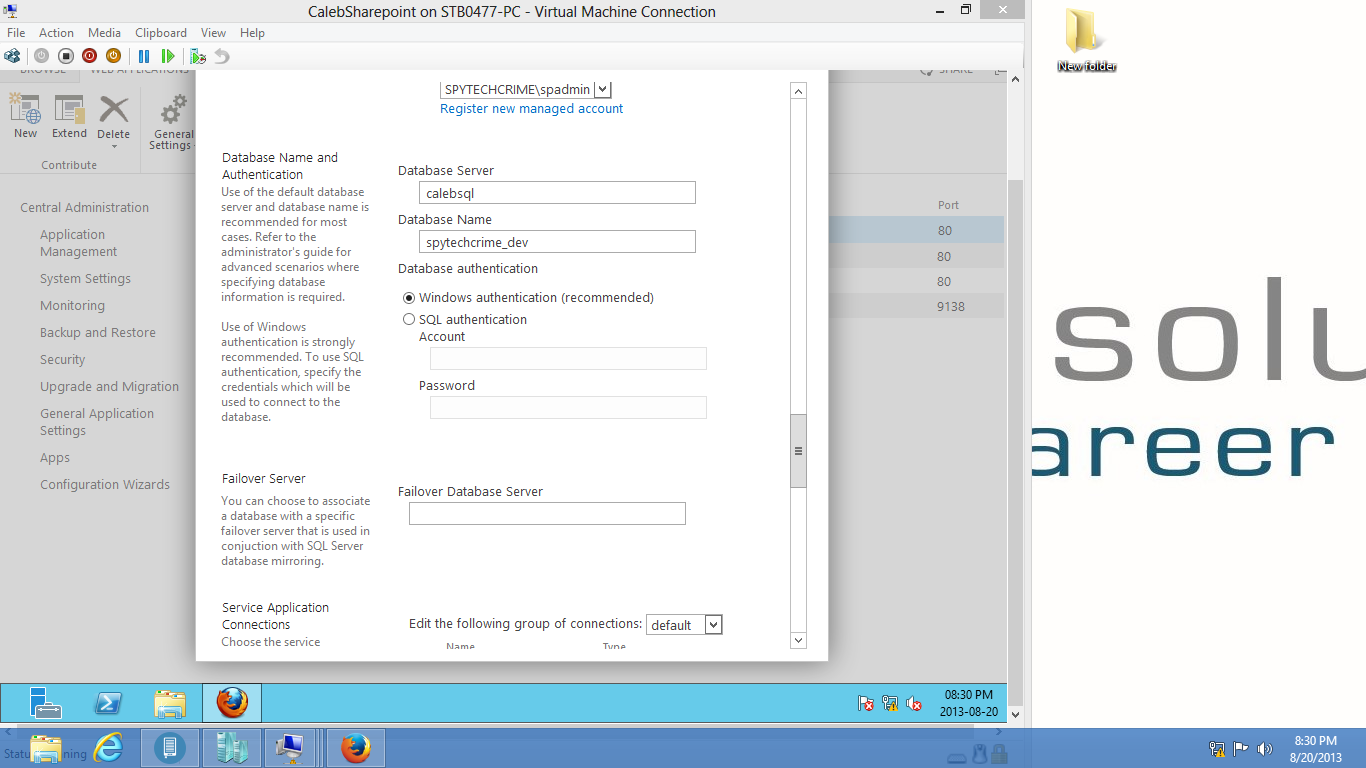
Task: Click the SQL authentication Account field
Action: tap(568, 358)
